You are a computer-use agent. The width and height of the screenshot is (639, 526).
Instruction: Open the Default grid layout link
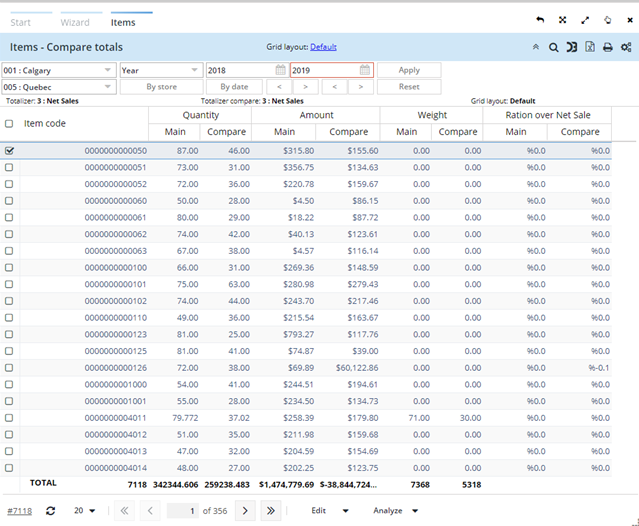[323, 47]
